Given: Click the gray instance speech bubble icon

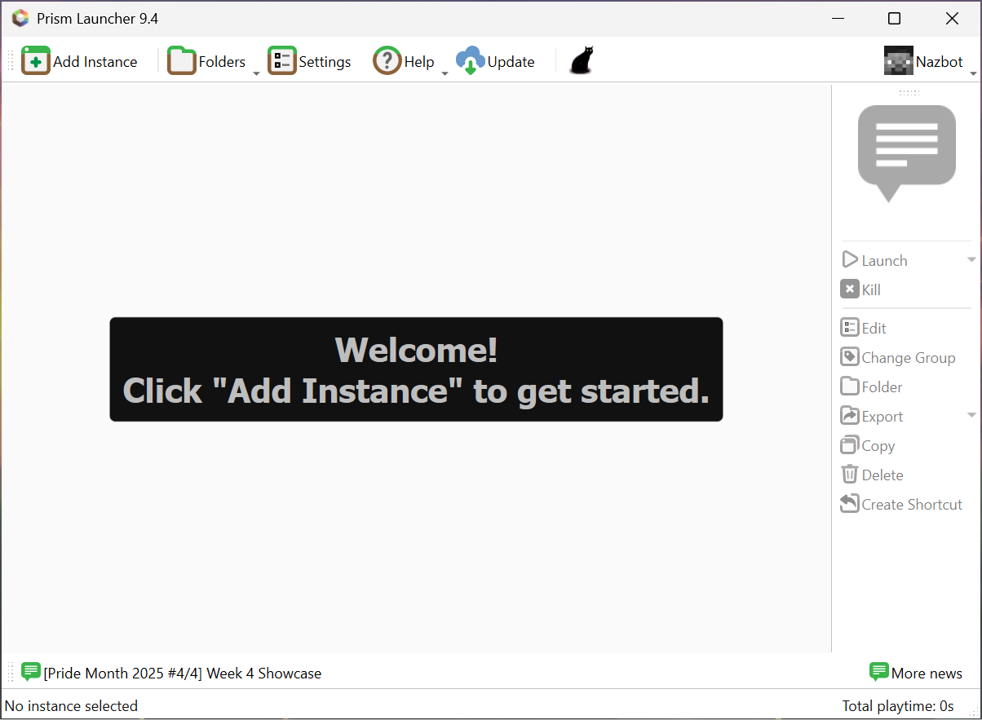Looking at the screenshot, I should tap(906, 152).
